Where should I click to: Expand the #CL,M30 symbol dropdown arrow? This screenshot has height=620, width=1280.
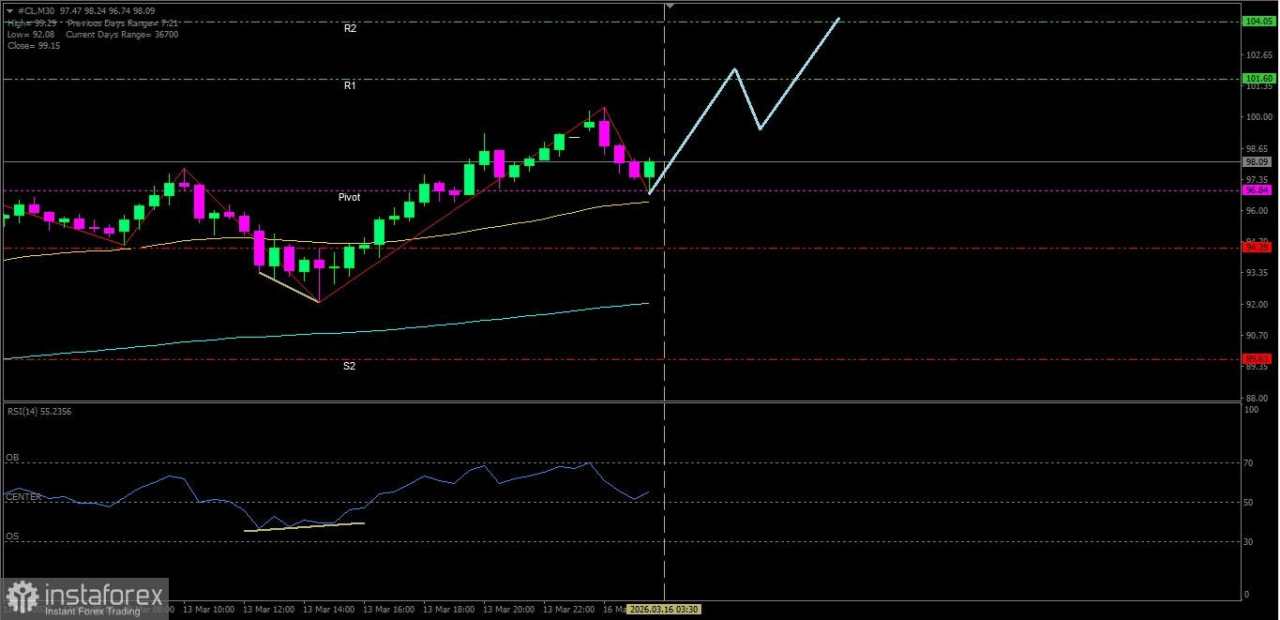(10, 10)
